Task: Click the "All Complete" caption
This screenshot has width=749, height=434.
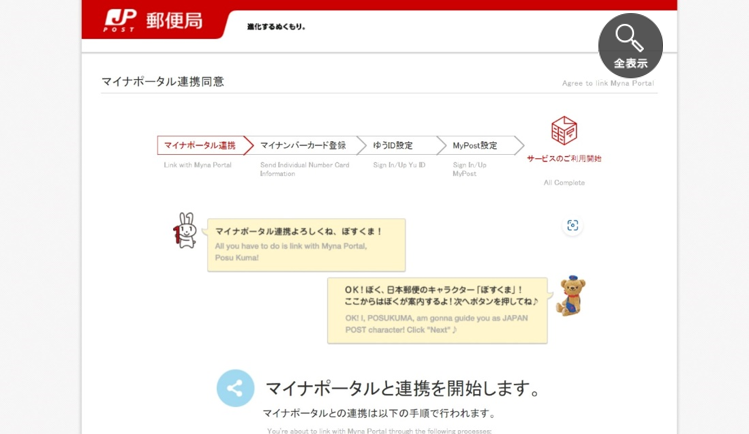Action: [x=564, y=182]
